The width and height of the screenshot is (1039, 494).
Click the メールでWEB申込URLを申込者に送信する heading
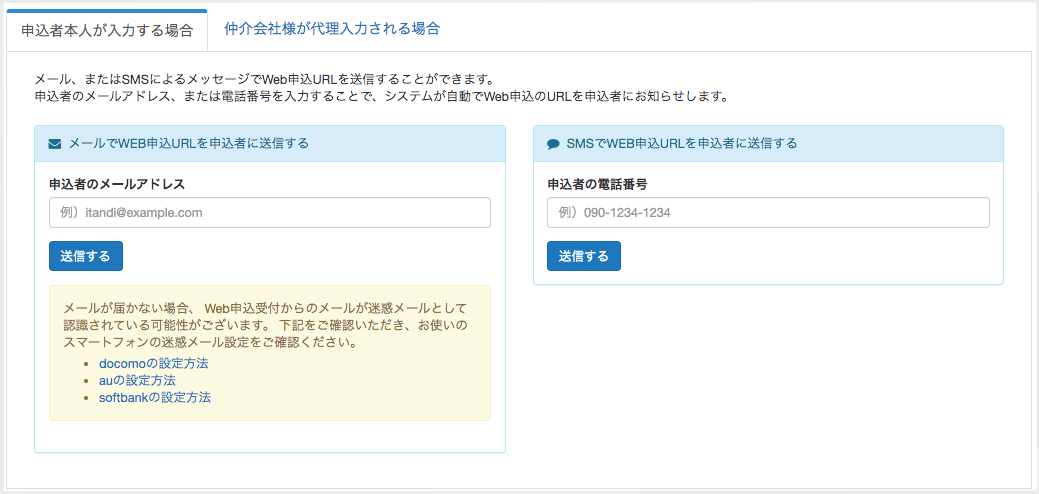pos(189,144)
